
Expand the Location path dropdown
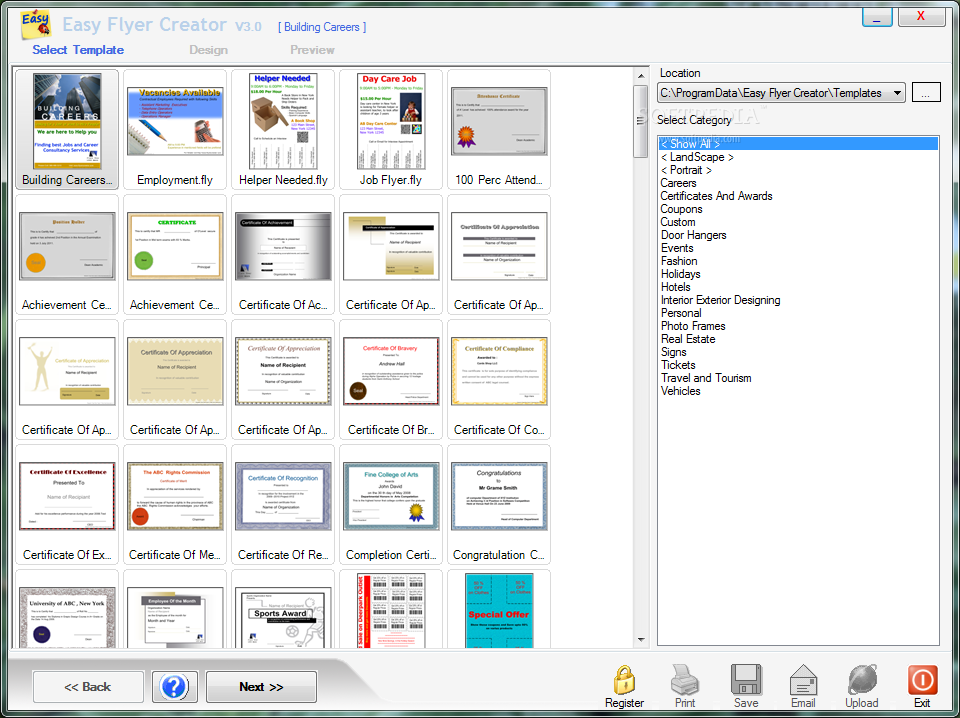point(896,93)
